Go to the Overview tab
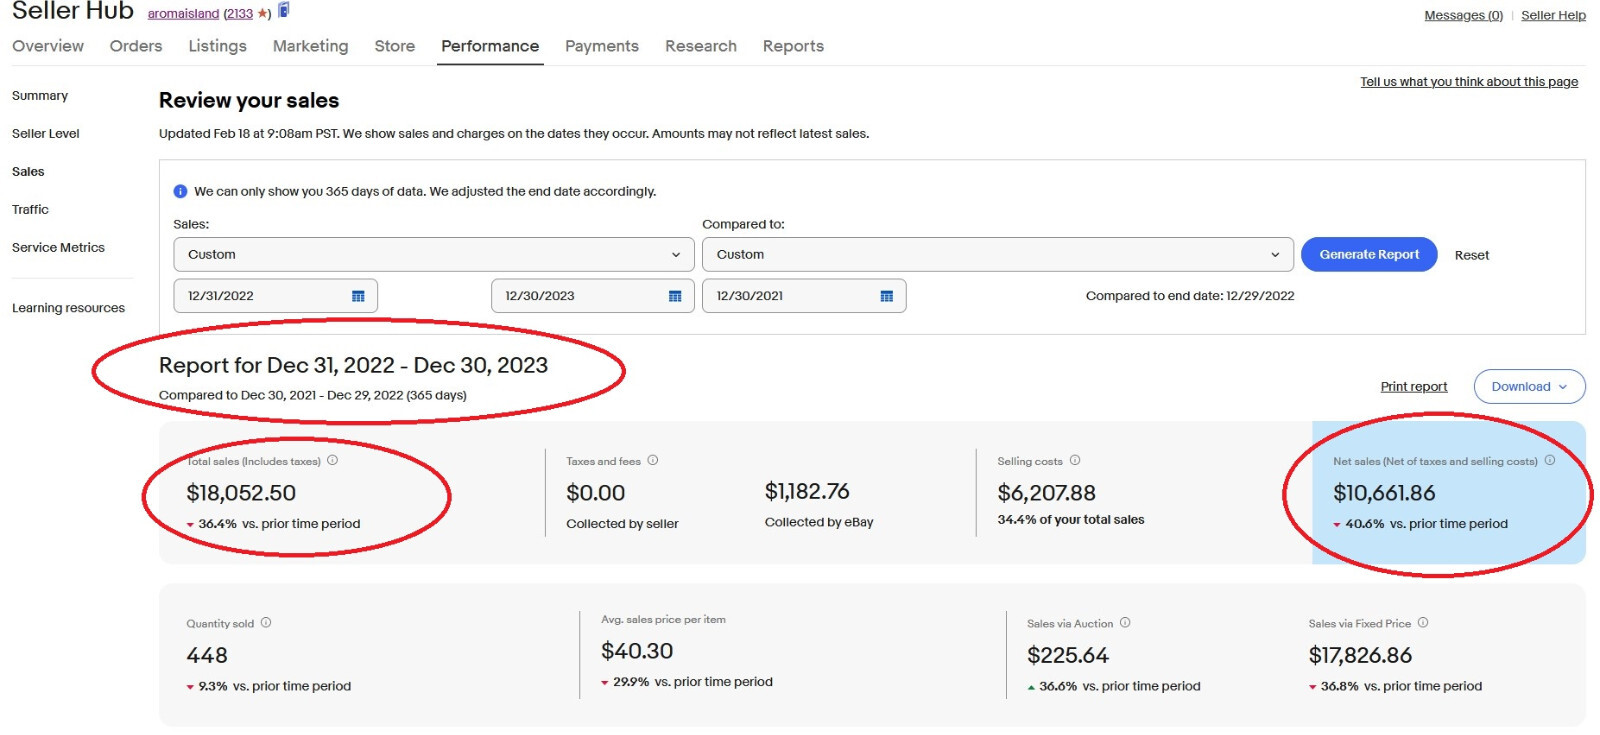This screenshot has height=735, width=1600. 48,46
